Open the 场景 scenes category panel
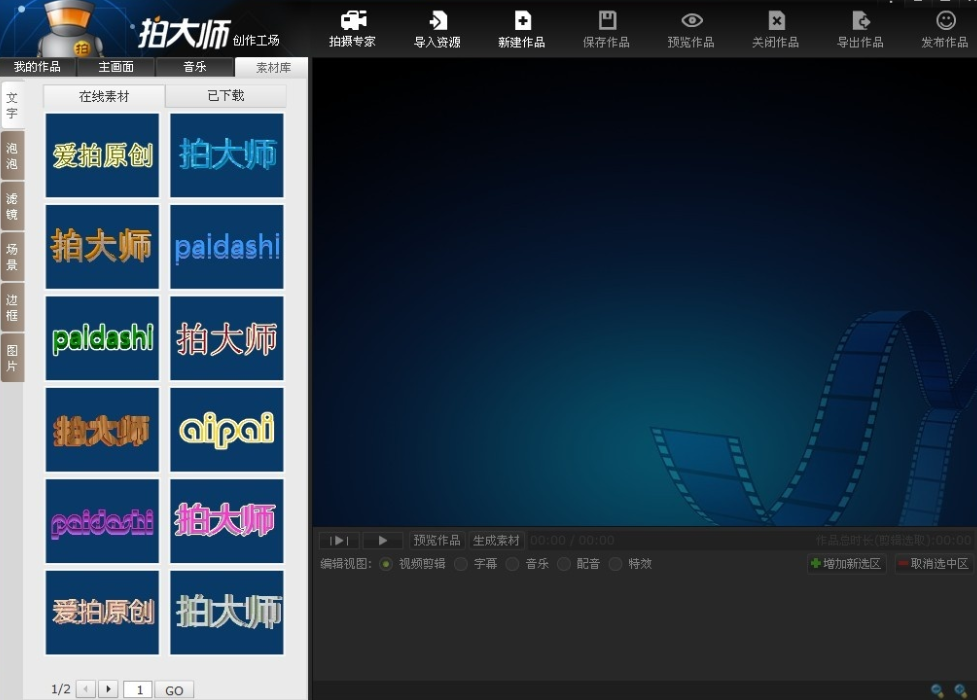The height and width of the screenshot is (700, 977). tap(12, 258)
